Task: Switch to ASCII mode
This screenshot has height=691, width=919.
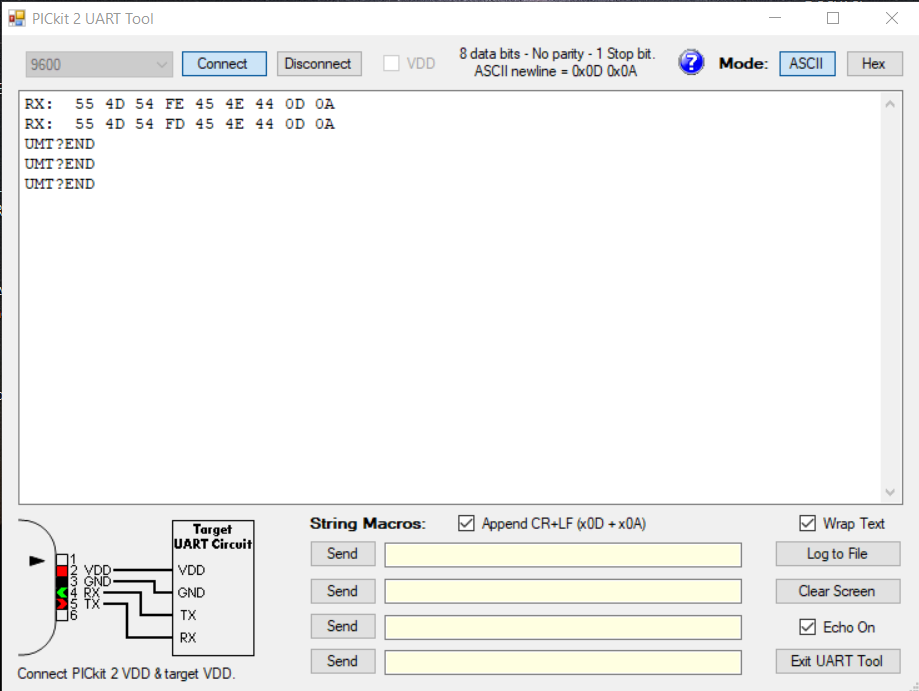Action: click(807, 63)
